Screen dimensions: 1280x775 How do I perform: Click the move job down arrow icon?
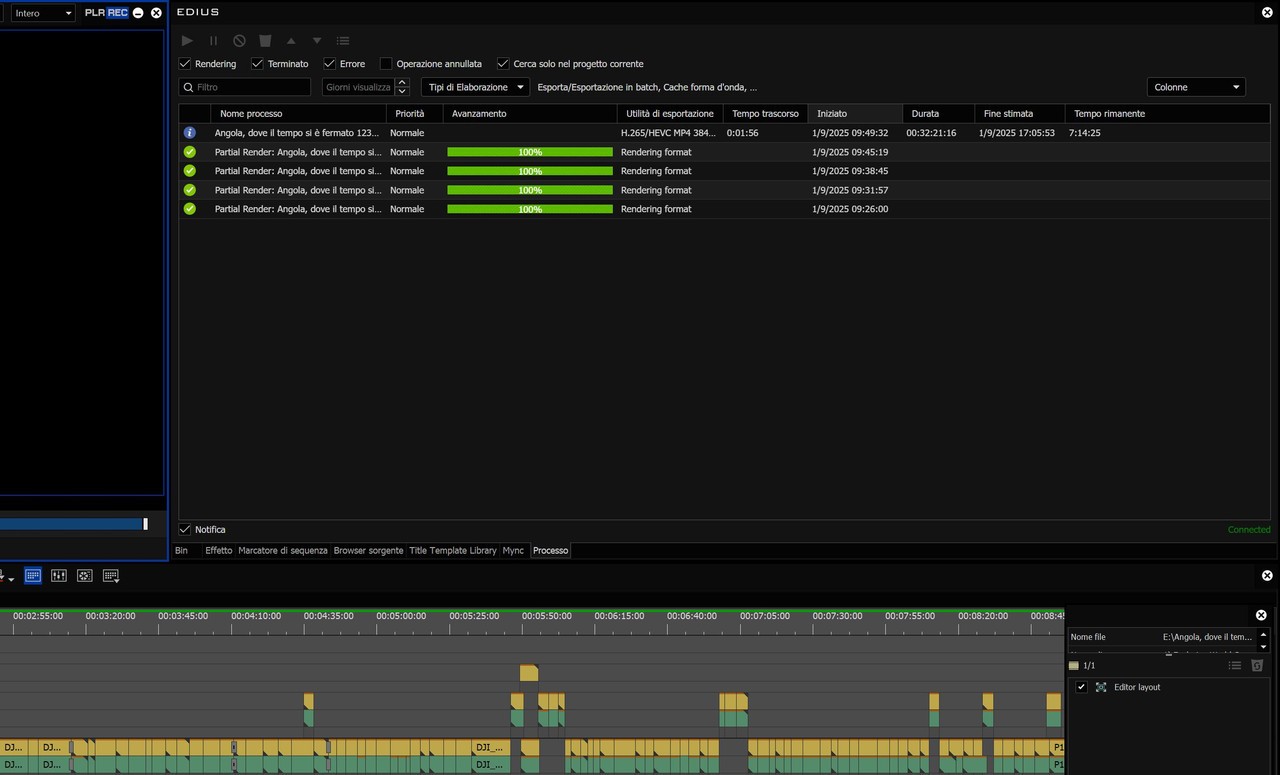pos(316,41)
